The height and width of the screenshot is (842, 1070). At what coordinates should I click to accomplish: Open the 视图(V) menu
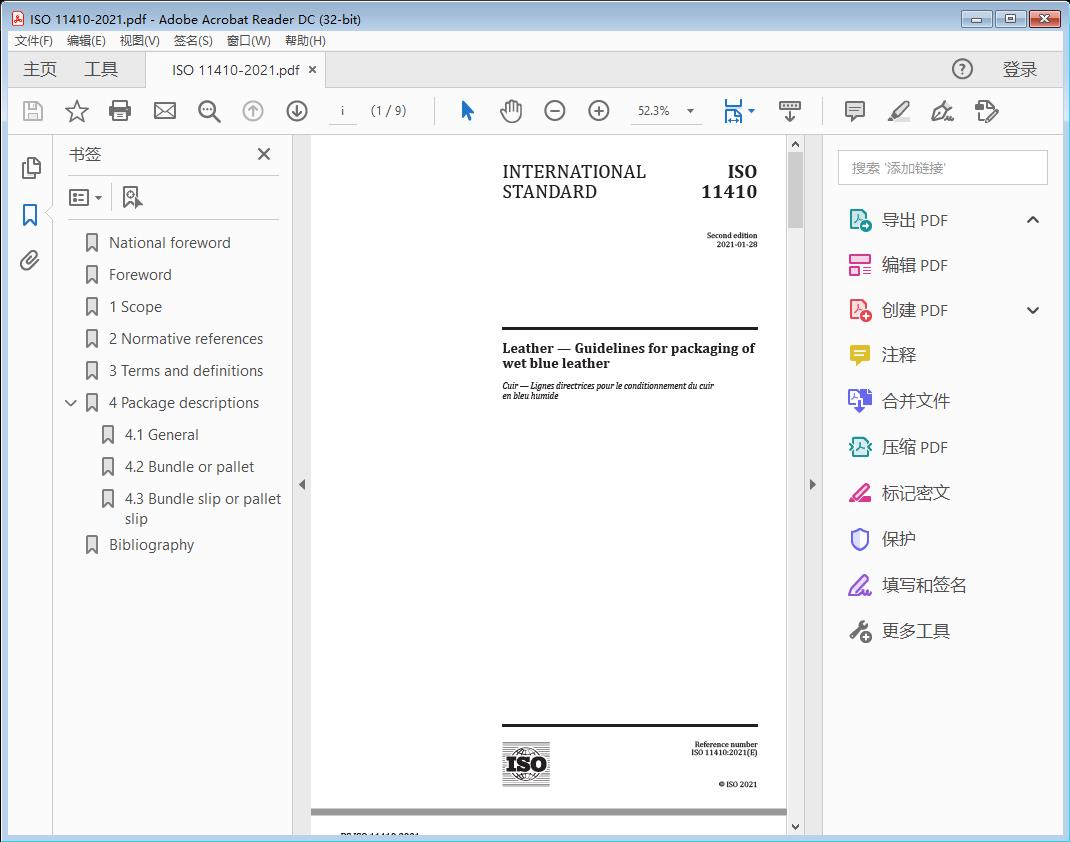(x=139, y=41)
